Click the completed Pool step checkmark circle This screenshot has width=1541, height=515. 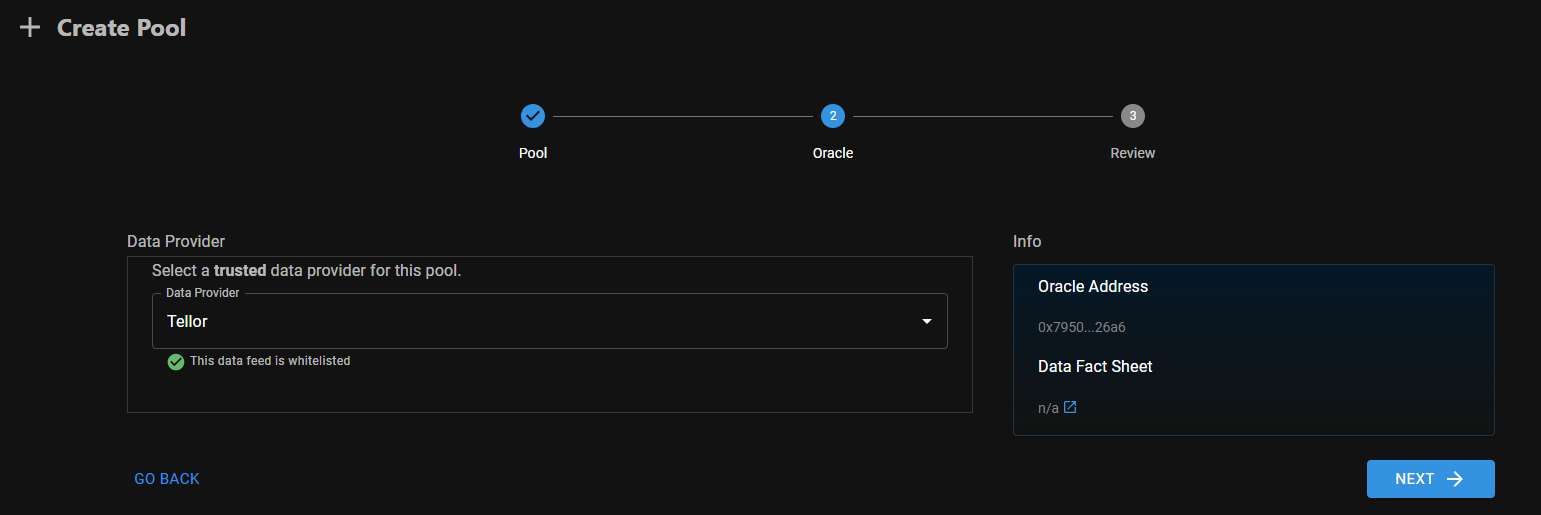[533, 116]
